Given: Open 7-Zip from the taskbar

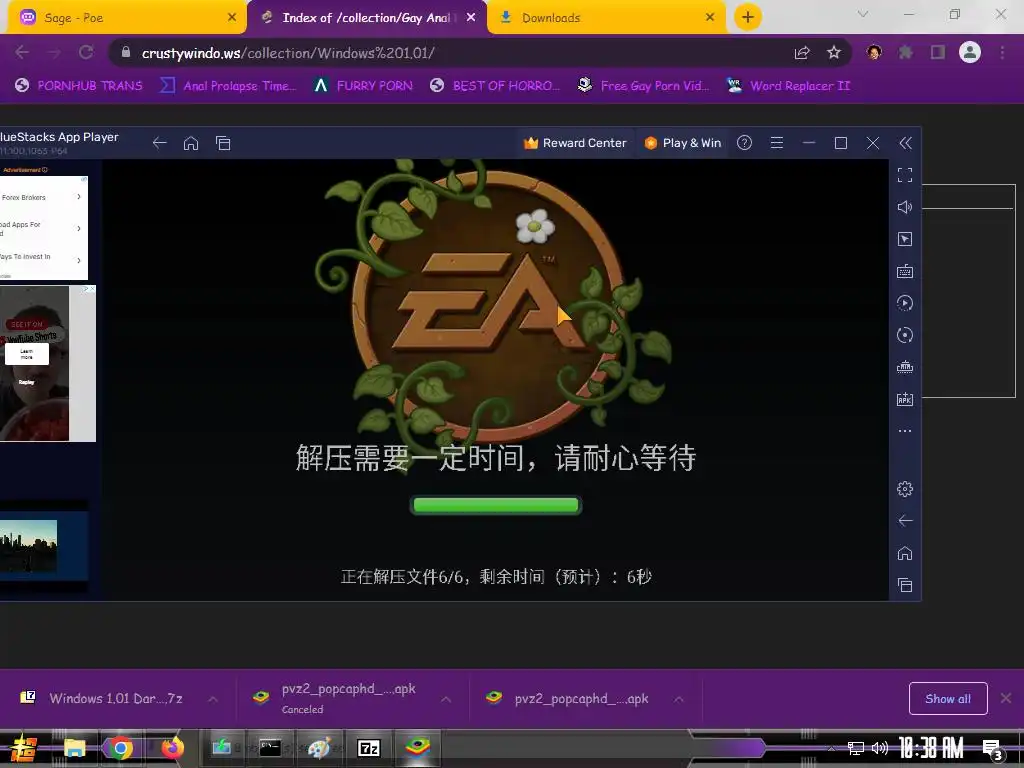Looking at the screenshot, I should 368,748.
